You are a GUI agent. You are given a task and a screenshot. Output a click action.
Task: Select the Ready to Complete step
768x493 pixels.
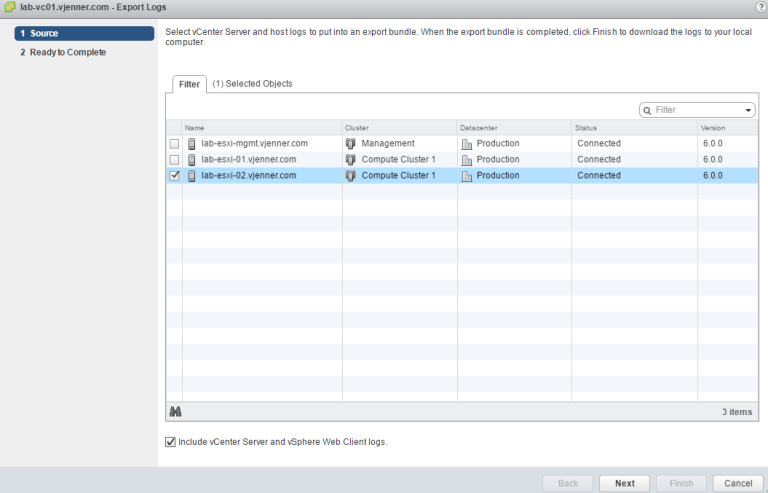(62, 52)
